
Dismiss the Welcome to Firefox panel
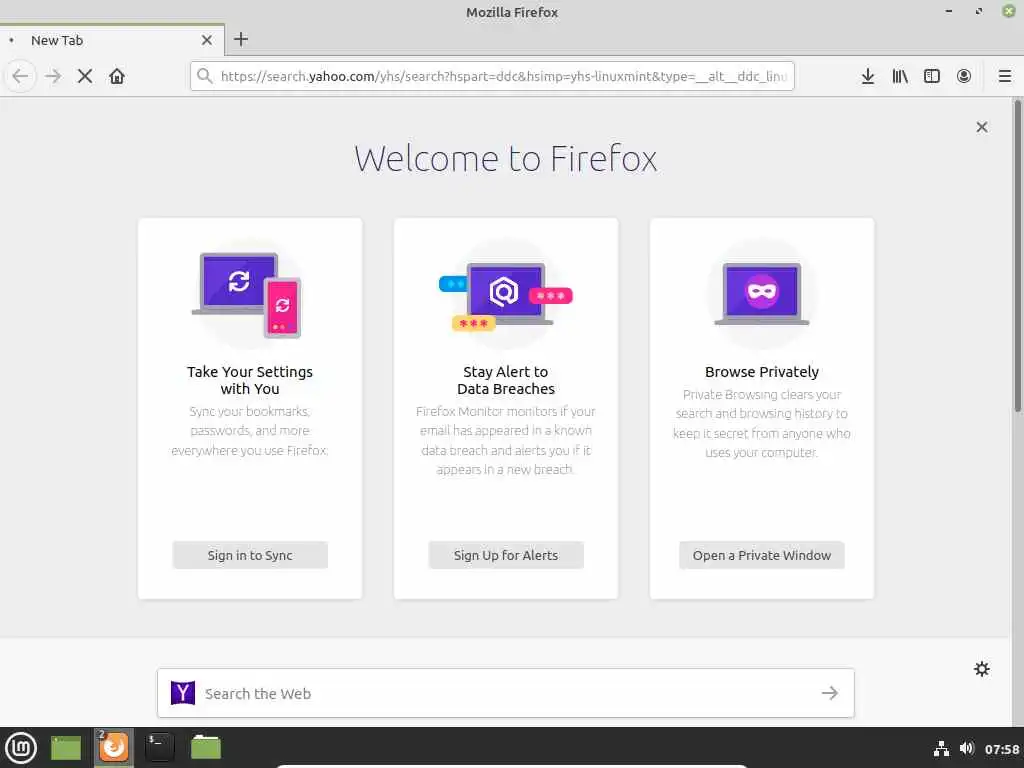coord(982,127)
